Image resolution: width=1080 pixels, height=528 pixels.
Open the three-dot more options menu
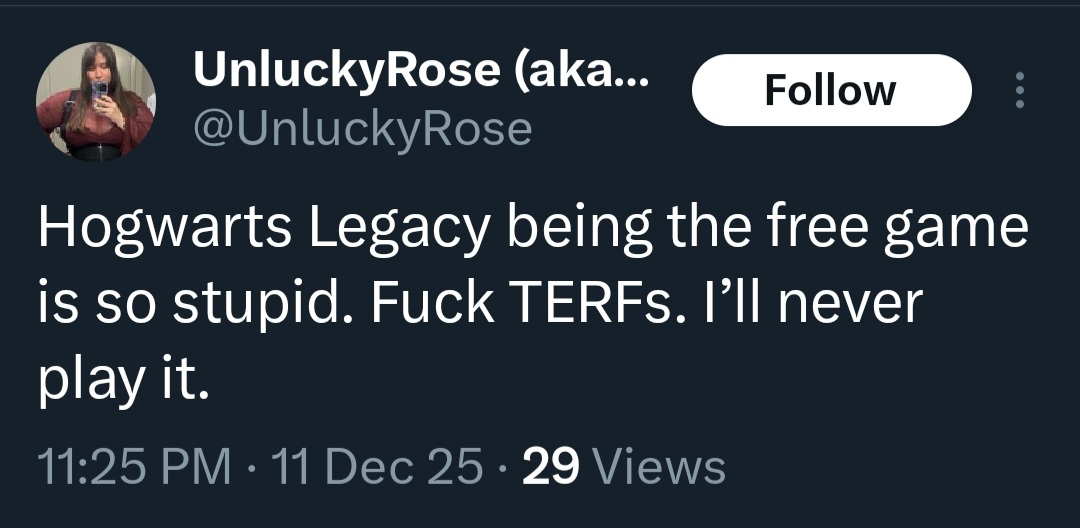(1020, 89)
